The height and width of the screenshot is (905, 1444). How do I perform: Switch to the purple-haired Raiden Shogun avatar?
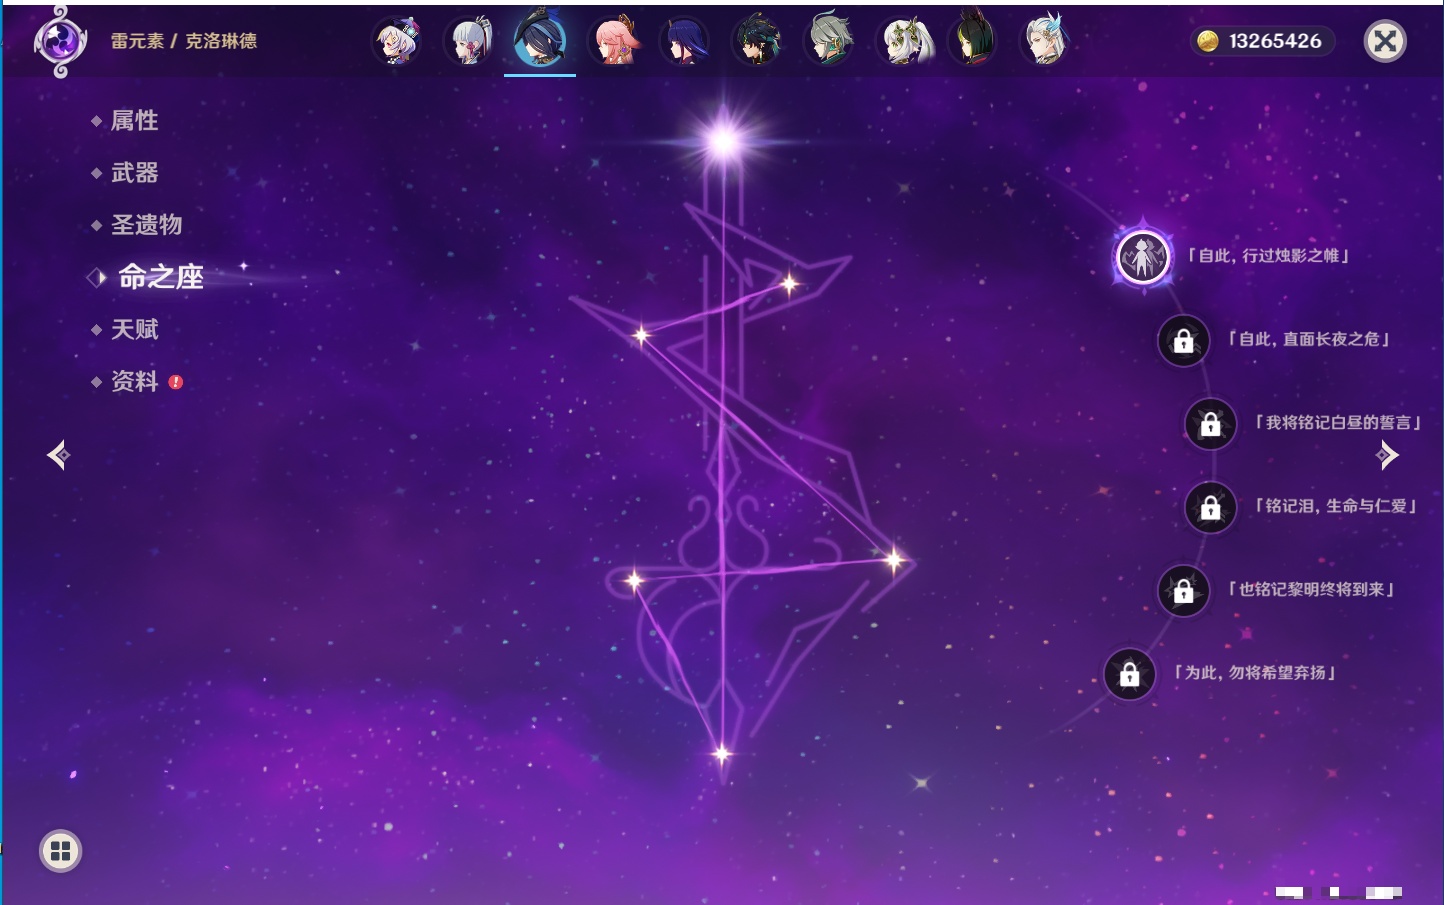tap(685, 41)
